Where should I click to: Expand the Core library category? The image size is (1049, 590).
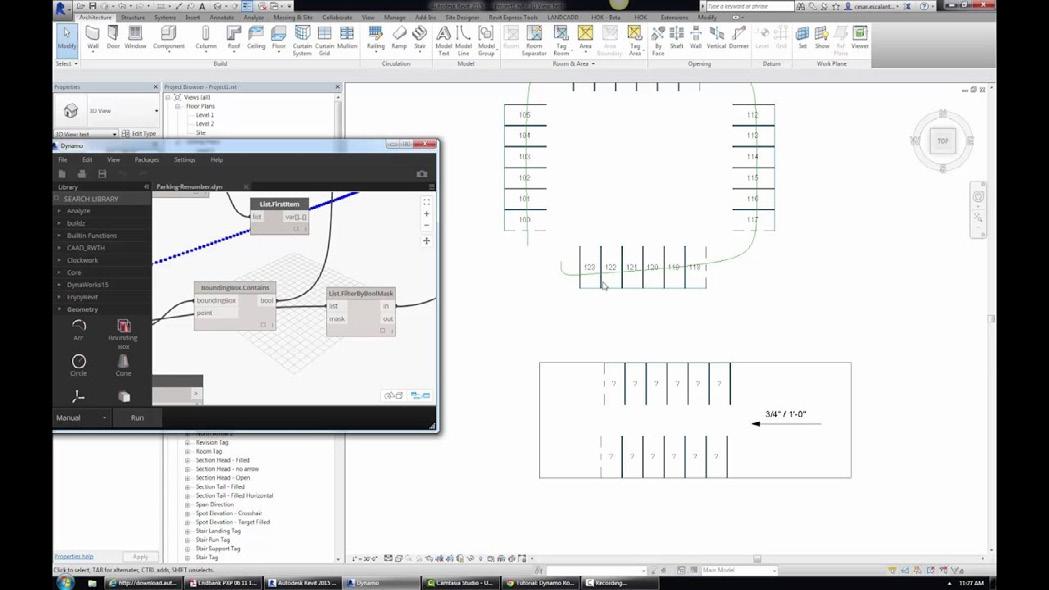pyautogui.click(x=74, y=272)
